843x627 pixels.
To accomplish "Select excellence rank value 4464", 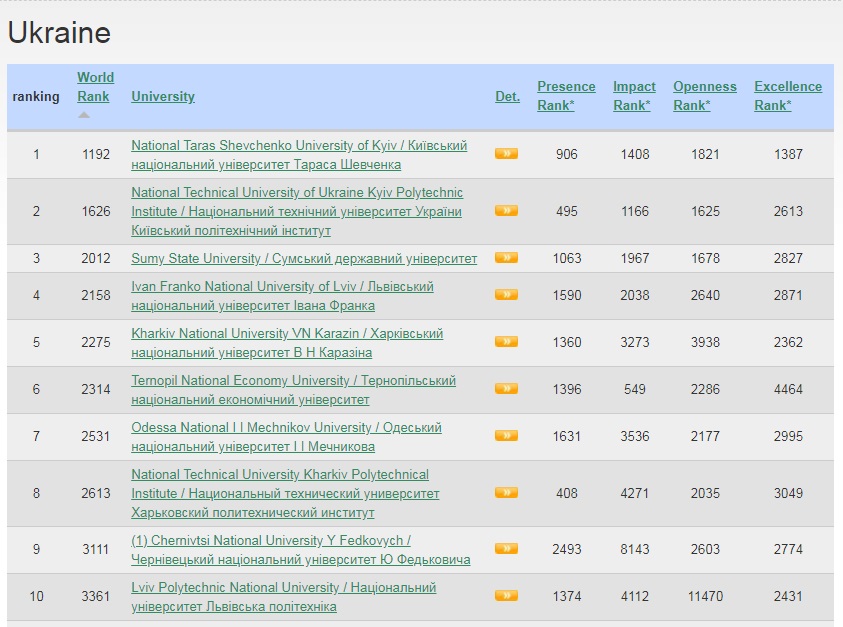I will pyautogui.click(x=788, y=389).
